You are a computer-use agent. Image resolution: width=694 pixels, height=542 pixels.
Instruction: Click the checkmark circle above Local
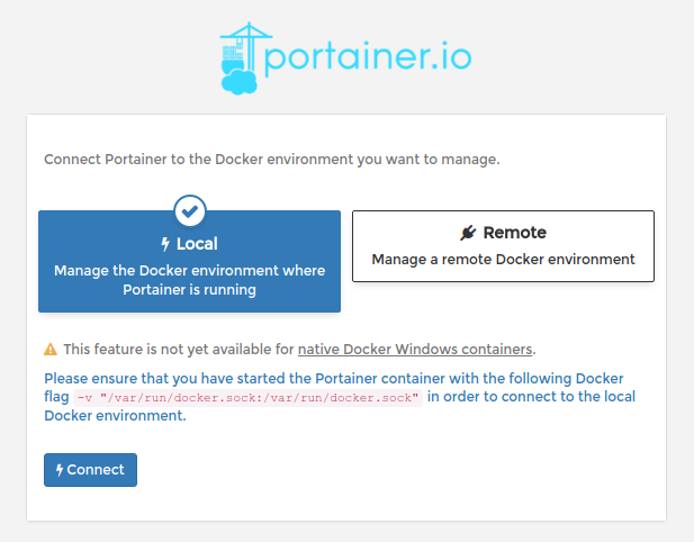click(190, 211)
